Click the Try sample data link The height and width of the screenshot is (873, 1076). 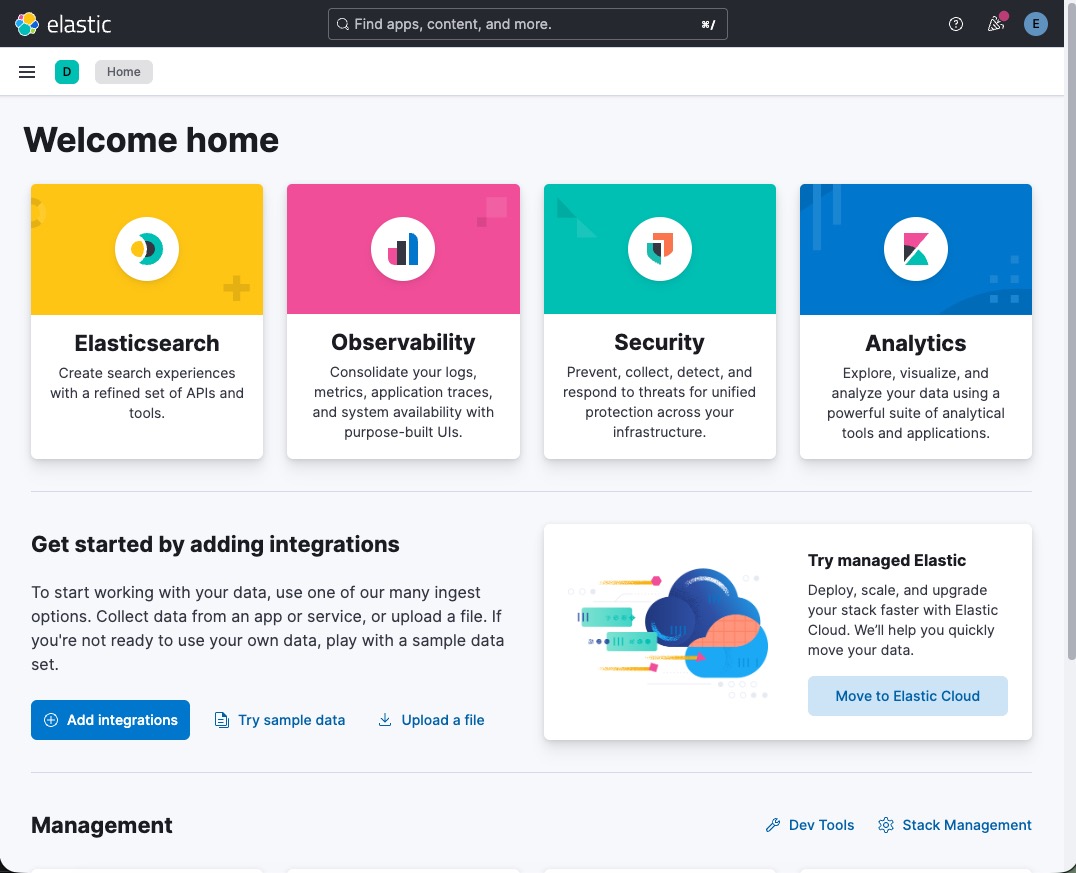[280, 720]
